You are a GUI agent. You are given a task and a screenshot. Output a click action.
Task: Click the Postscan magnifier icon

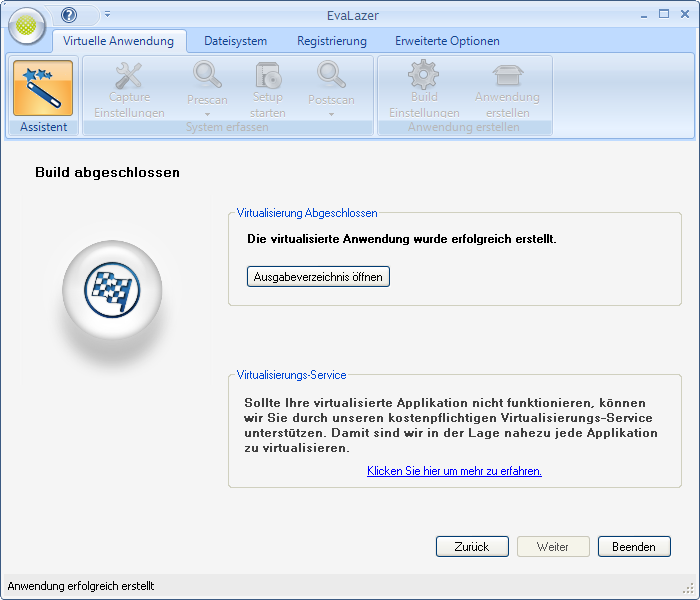point(331,75)
